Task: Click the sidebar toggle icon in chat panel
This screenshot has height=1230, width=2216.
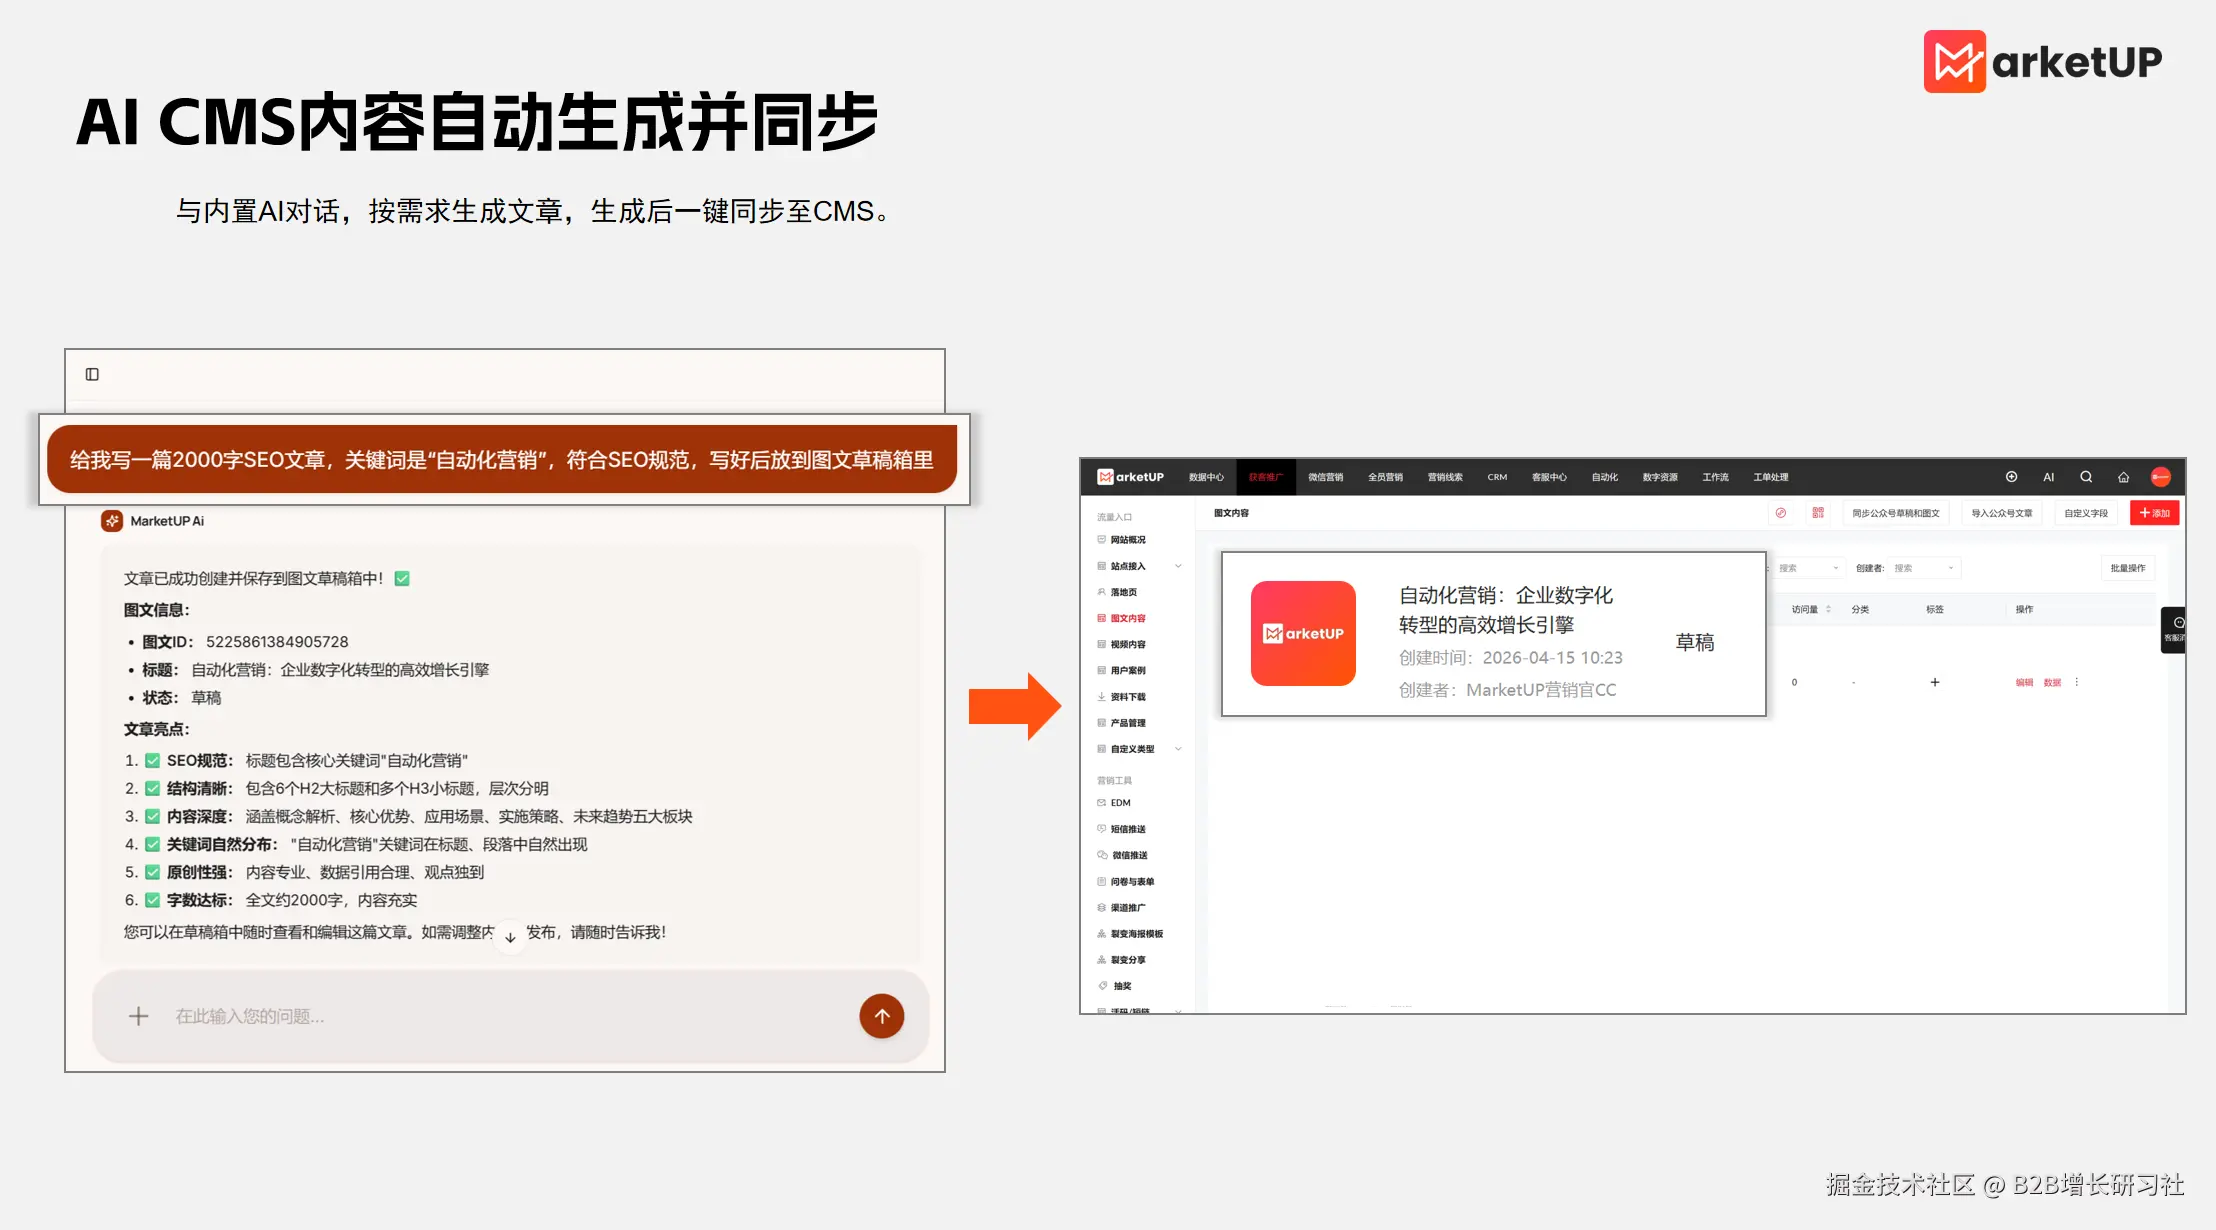Action: [92, 374]
